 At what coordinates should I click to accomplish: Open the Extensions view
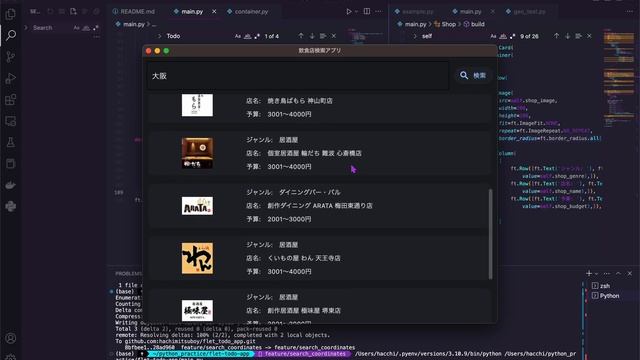(11, 99)
